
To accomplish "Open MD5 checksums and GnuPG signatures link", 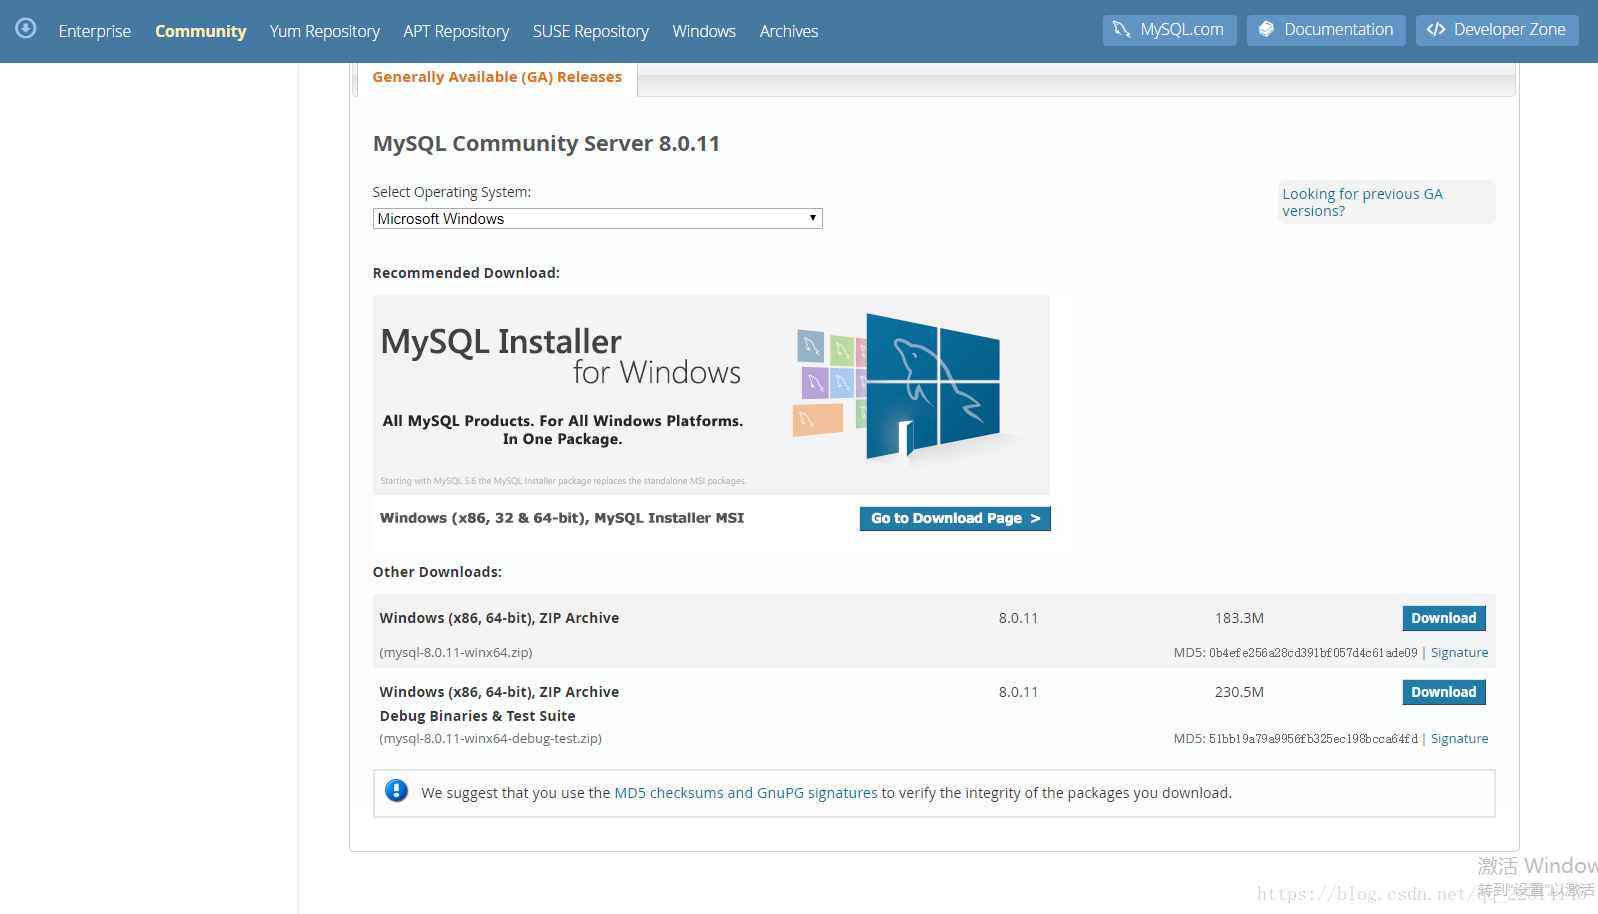I will 745,792.
